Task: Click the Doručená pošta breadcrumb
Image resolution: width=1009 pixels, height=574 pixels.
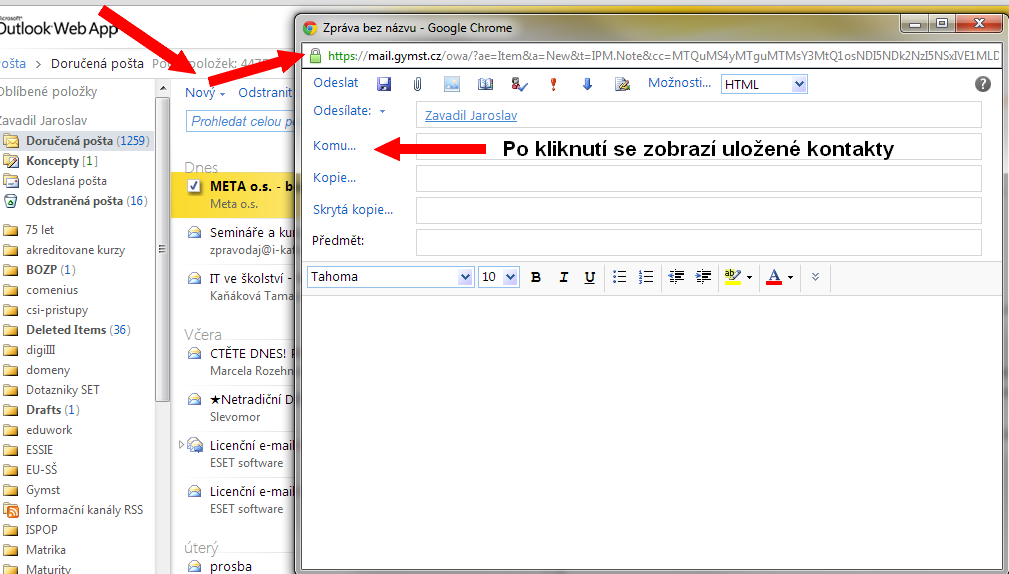Action: (97, 64)
